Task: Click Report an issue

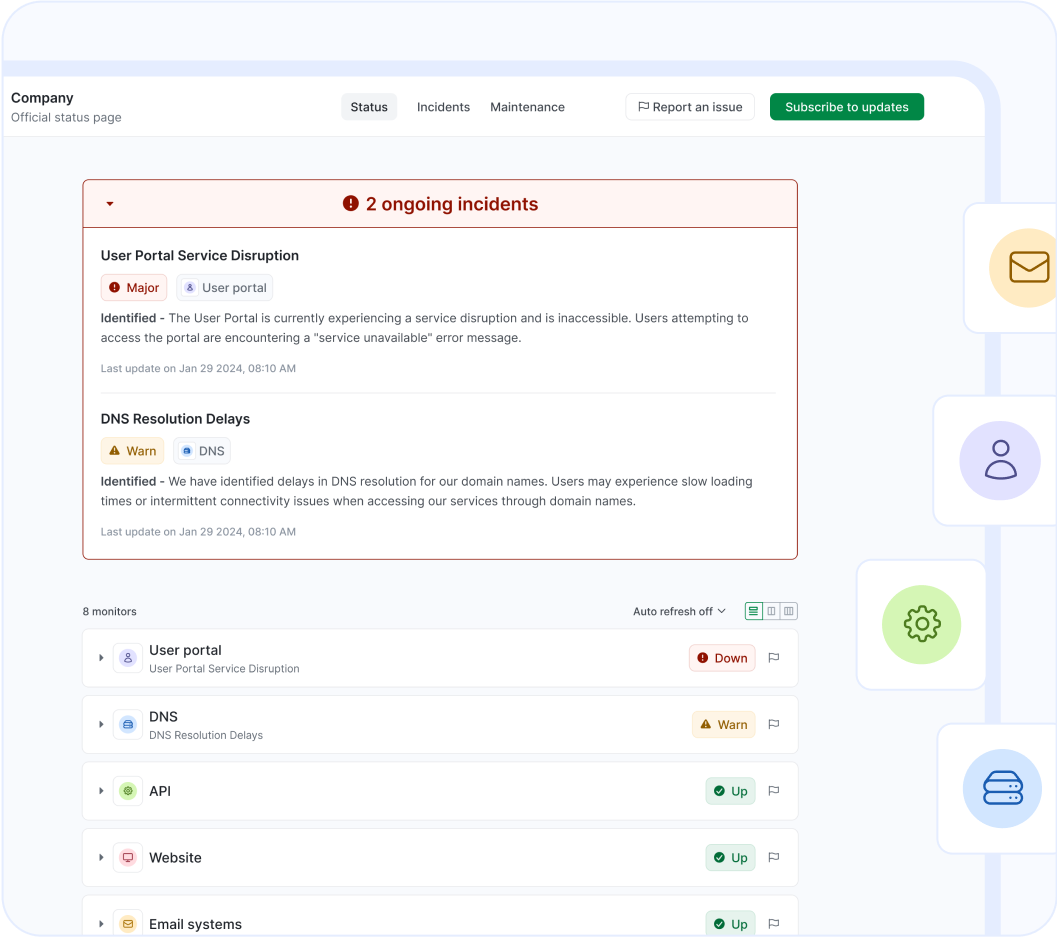Action: point(690,106)
